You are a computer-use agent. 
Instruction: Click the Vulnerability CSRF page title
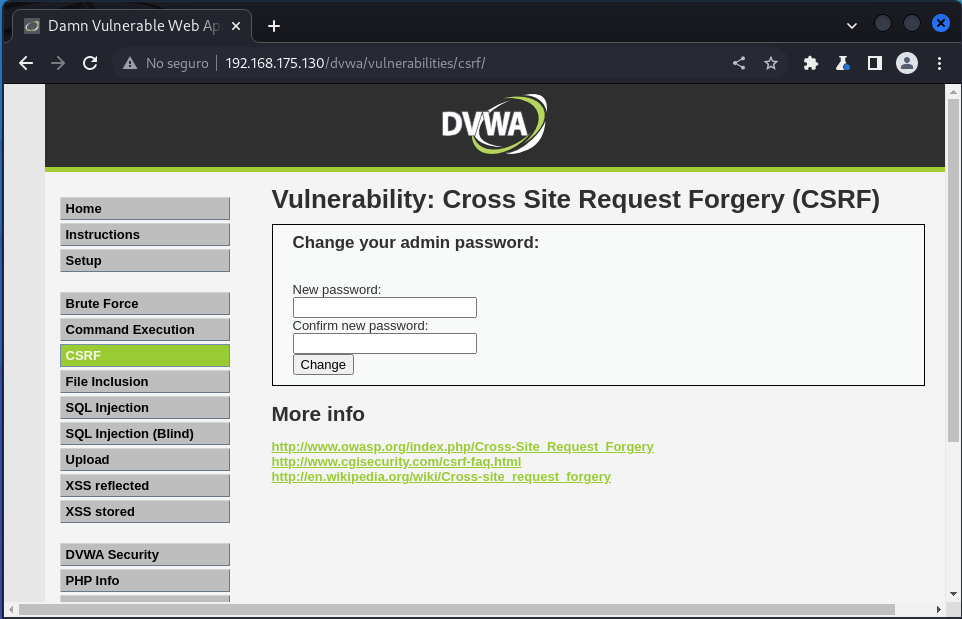click(575, 199)
